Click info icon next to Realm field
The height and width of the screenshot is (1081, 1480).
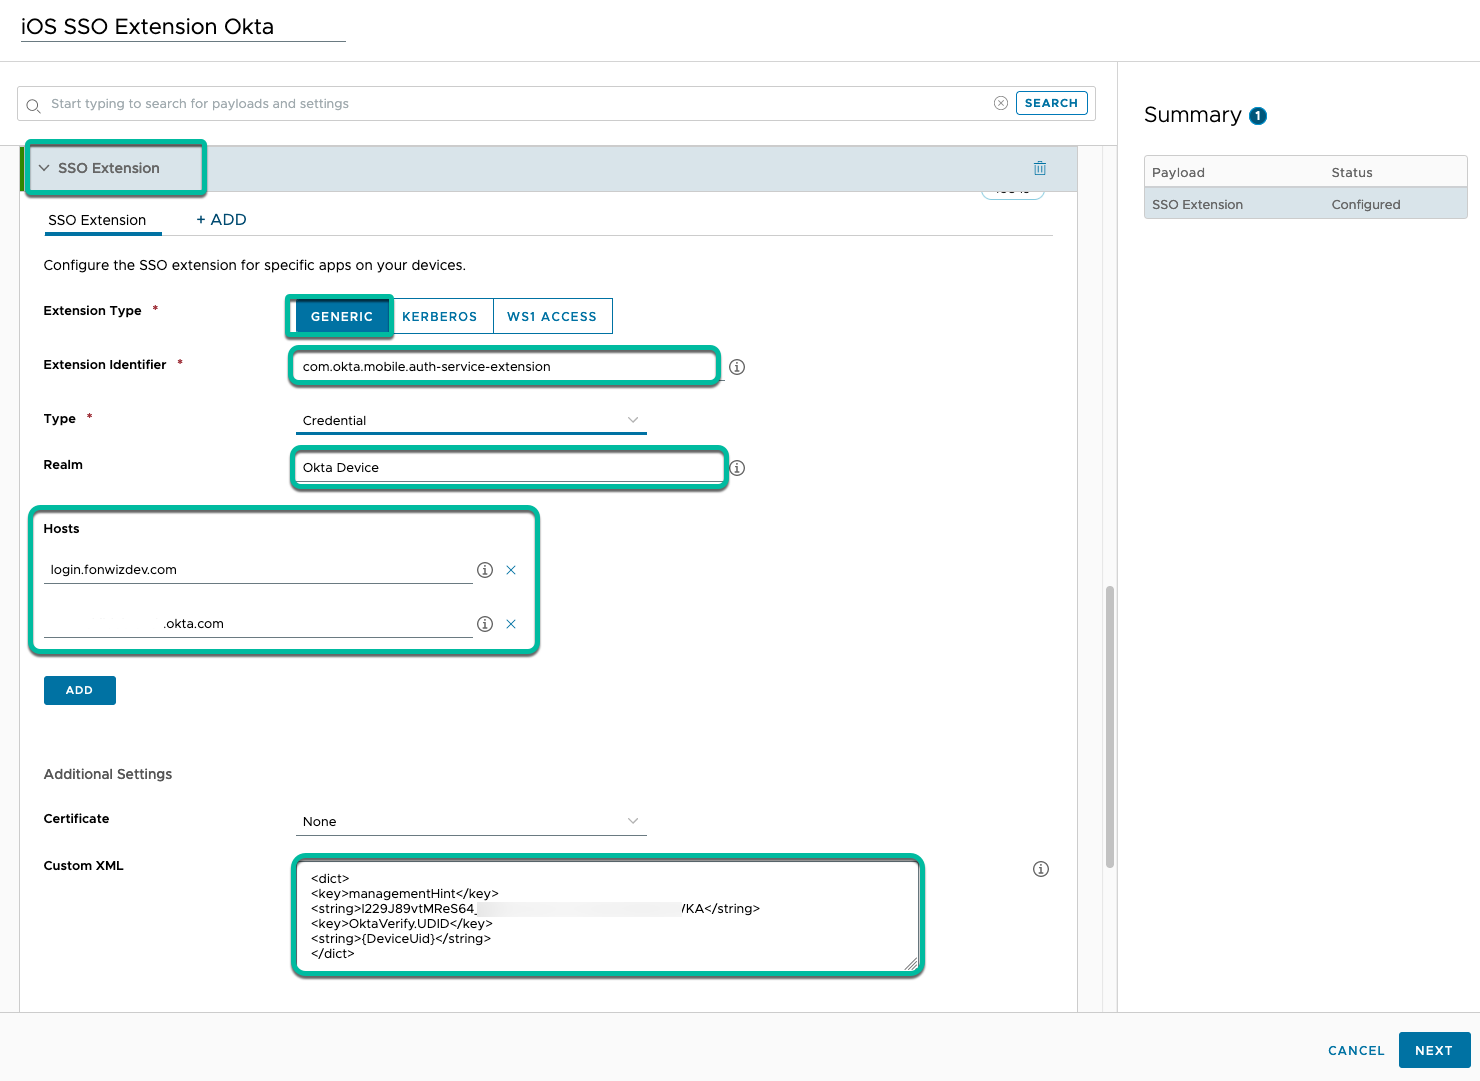(x=737, y=468)
